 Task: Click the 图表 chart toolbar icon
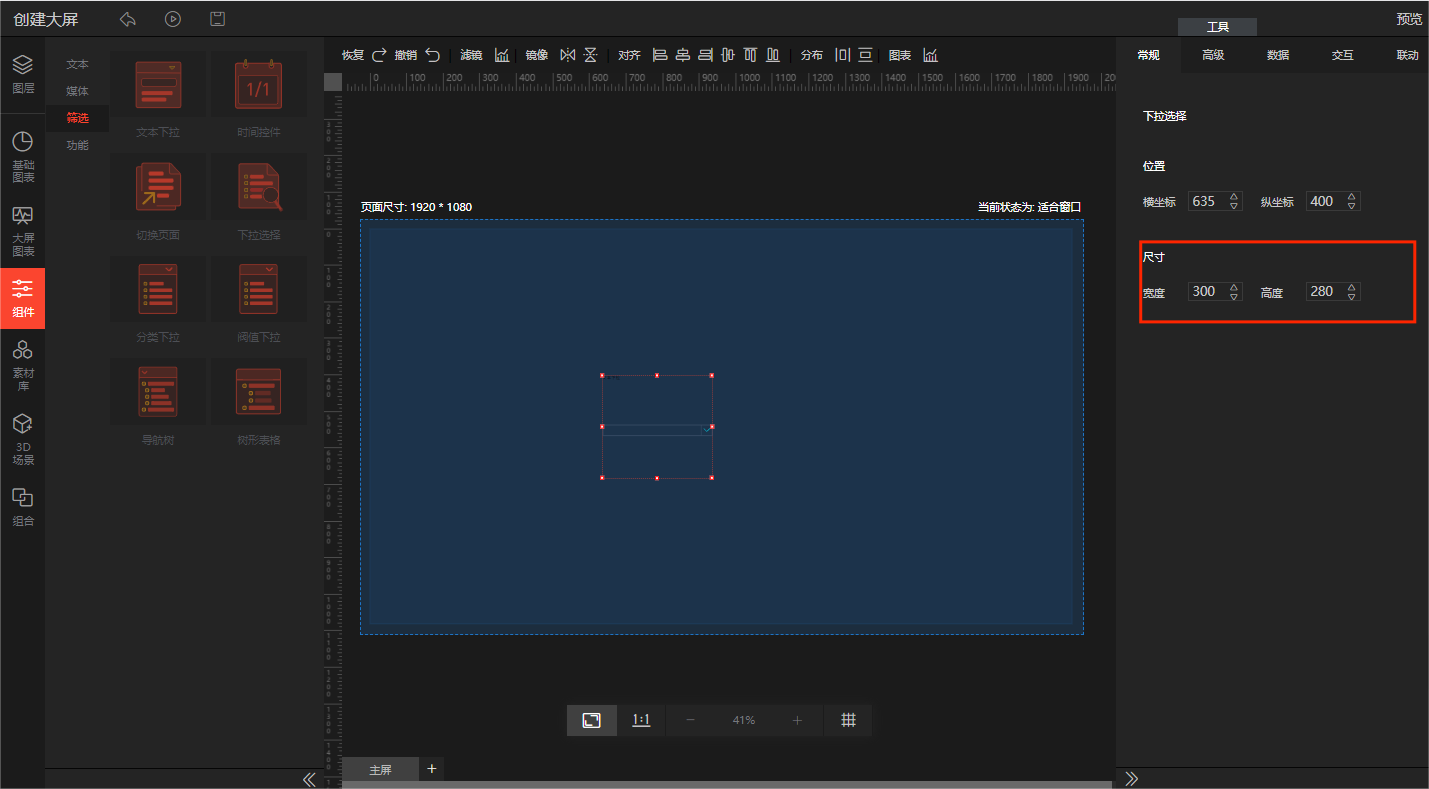click(930, 55)
